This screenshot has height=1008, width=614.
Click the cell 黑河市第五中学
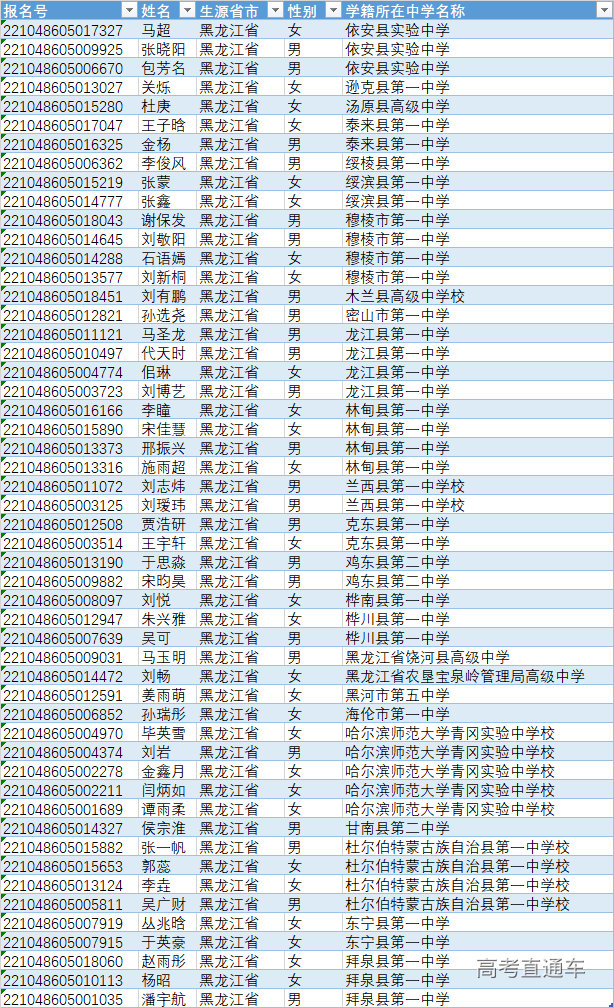click(x=397, y=695)
